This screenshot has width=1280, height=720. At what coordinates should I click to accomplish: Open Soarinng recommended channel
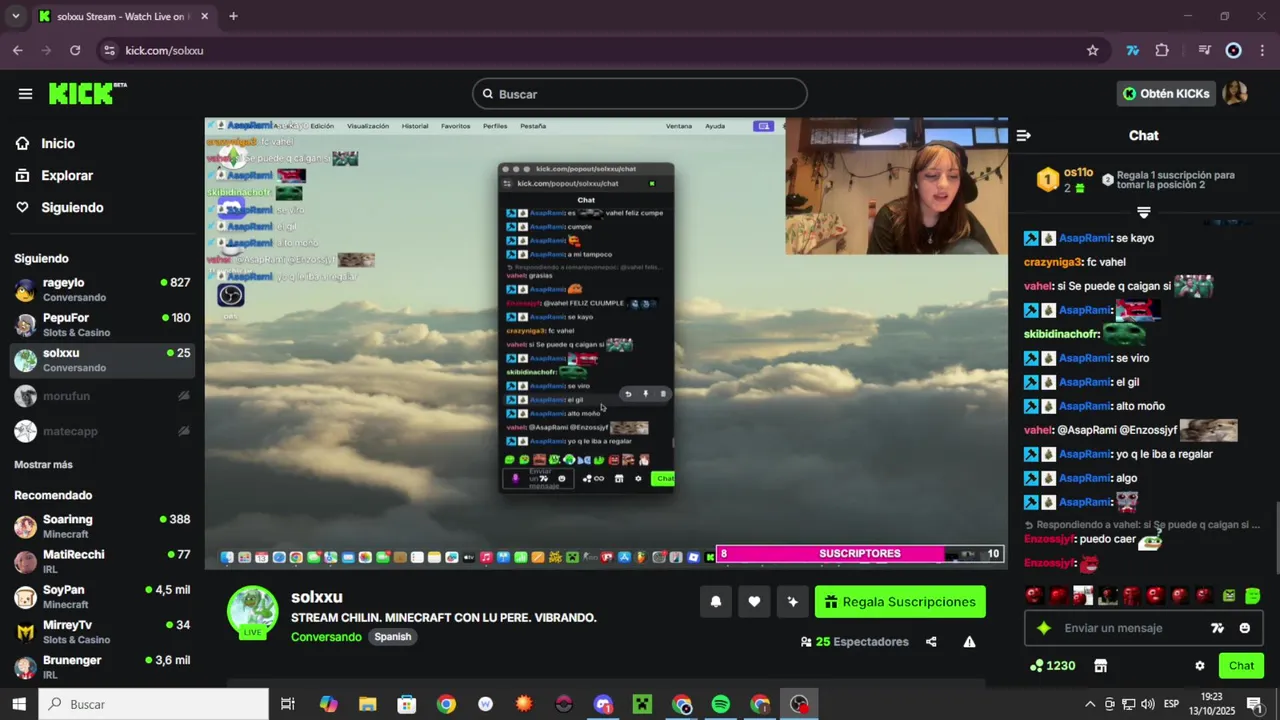102,526
